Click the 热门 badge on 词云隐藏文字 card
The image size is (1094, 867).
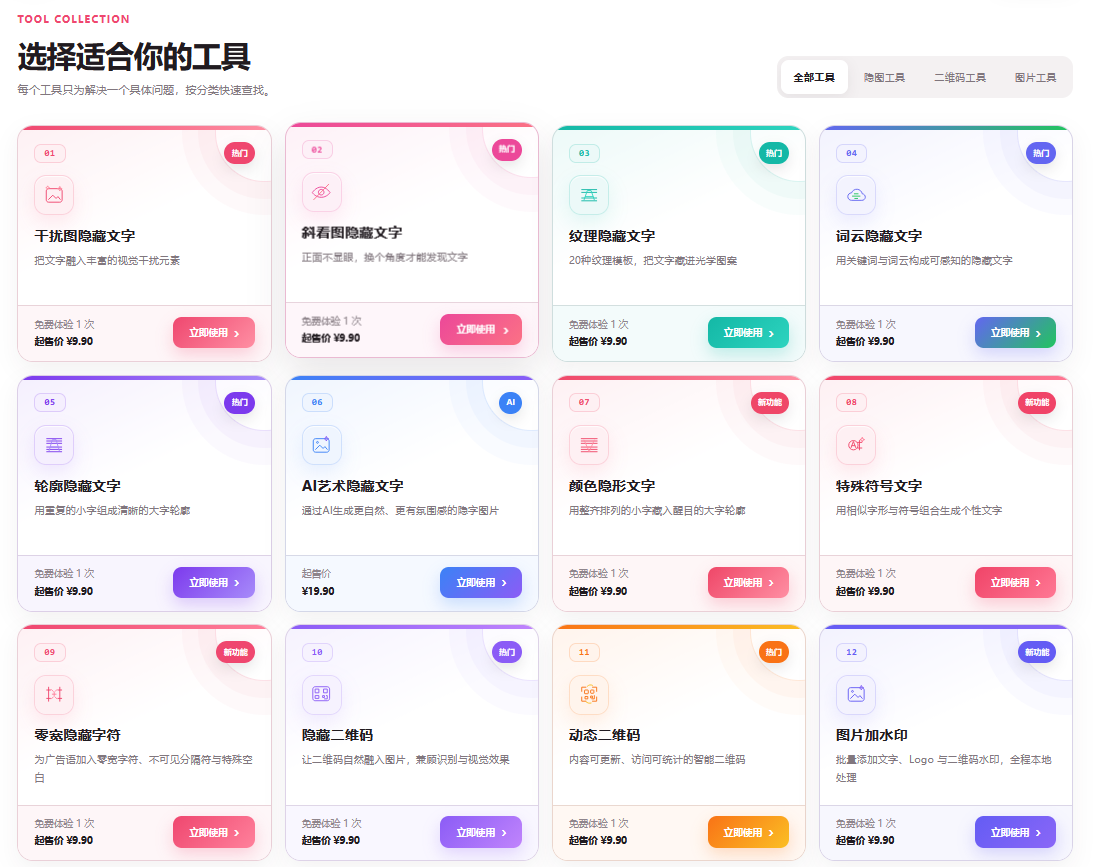1041,153
